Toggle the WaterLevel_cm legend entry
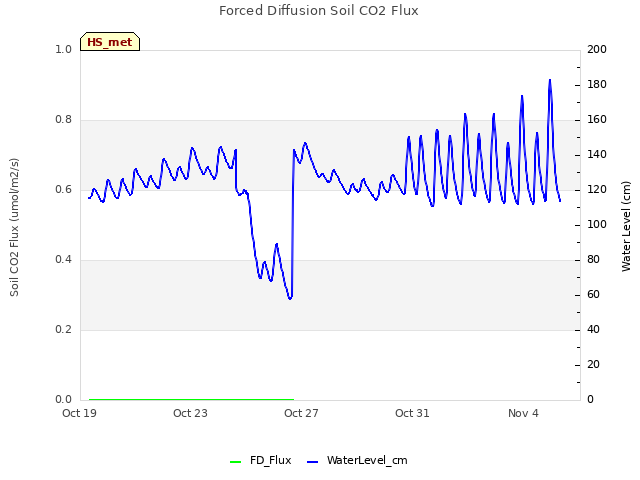 point(357,460)
